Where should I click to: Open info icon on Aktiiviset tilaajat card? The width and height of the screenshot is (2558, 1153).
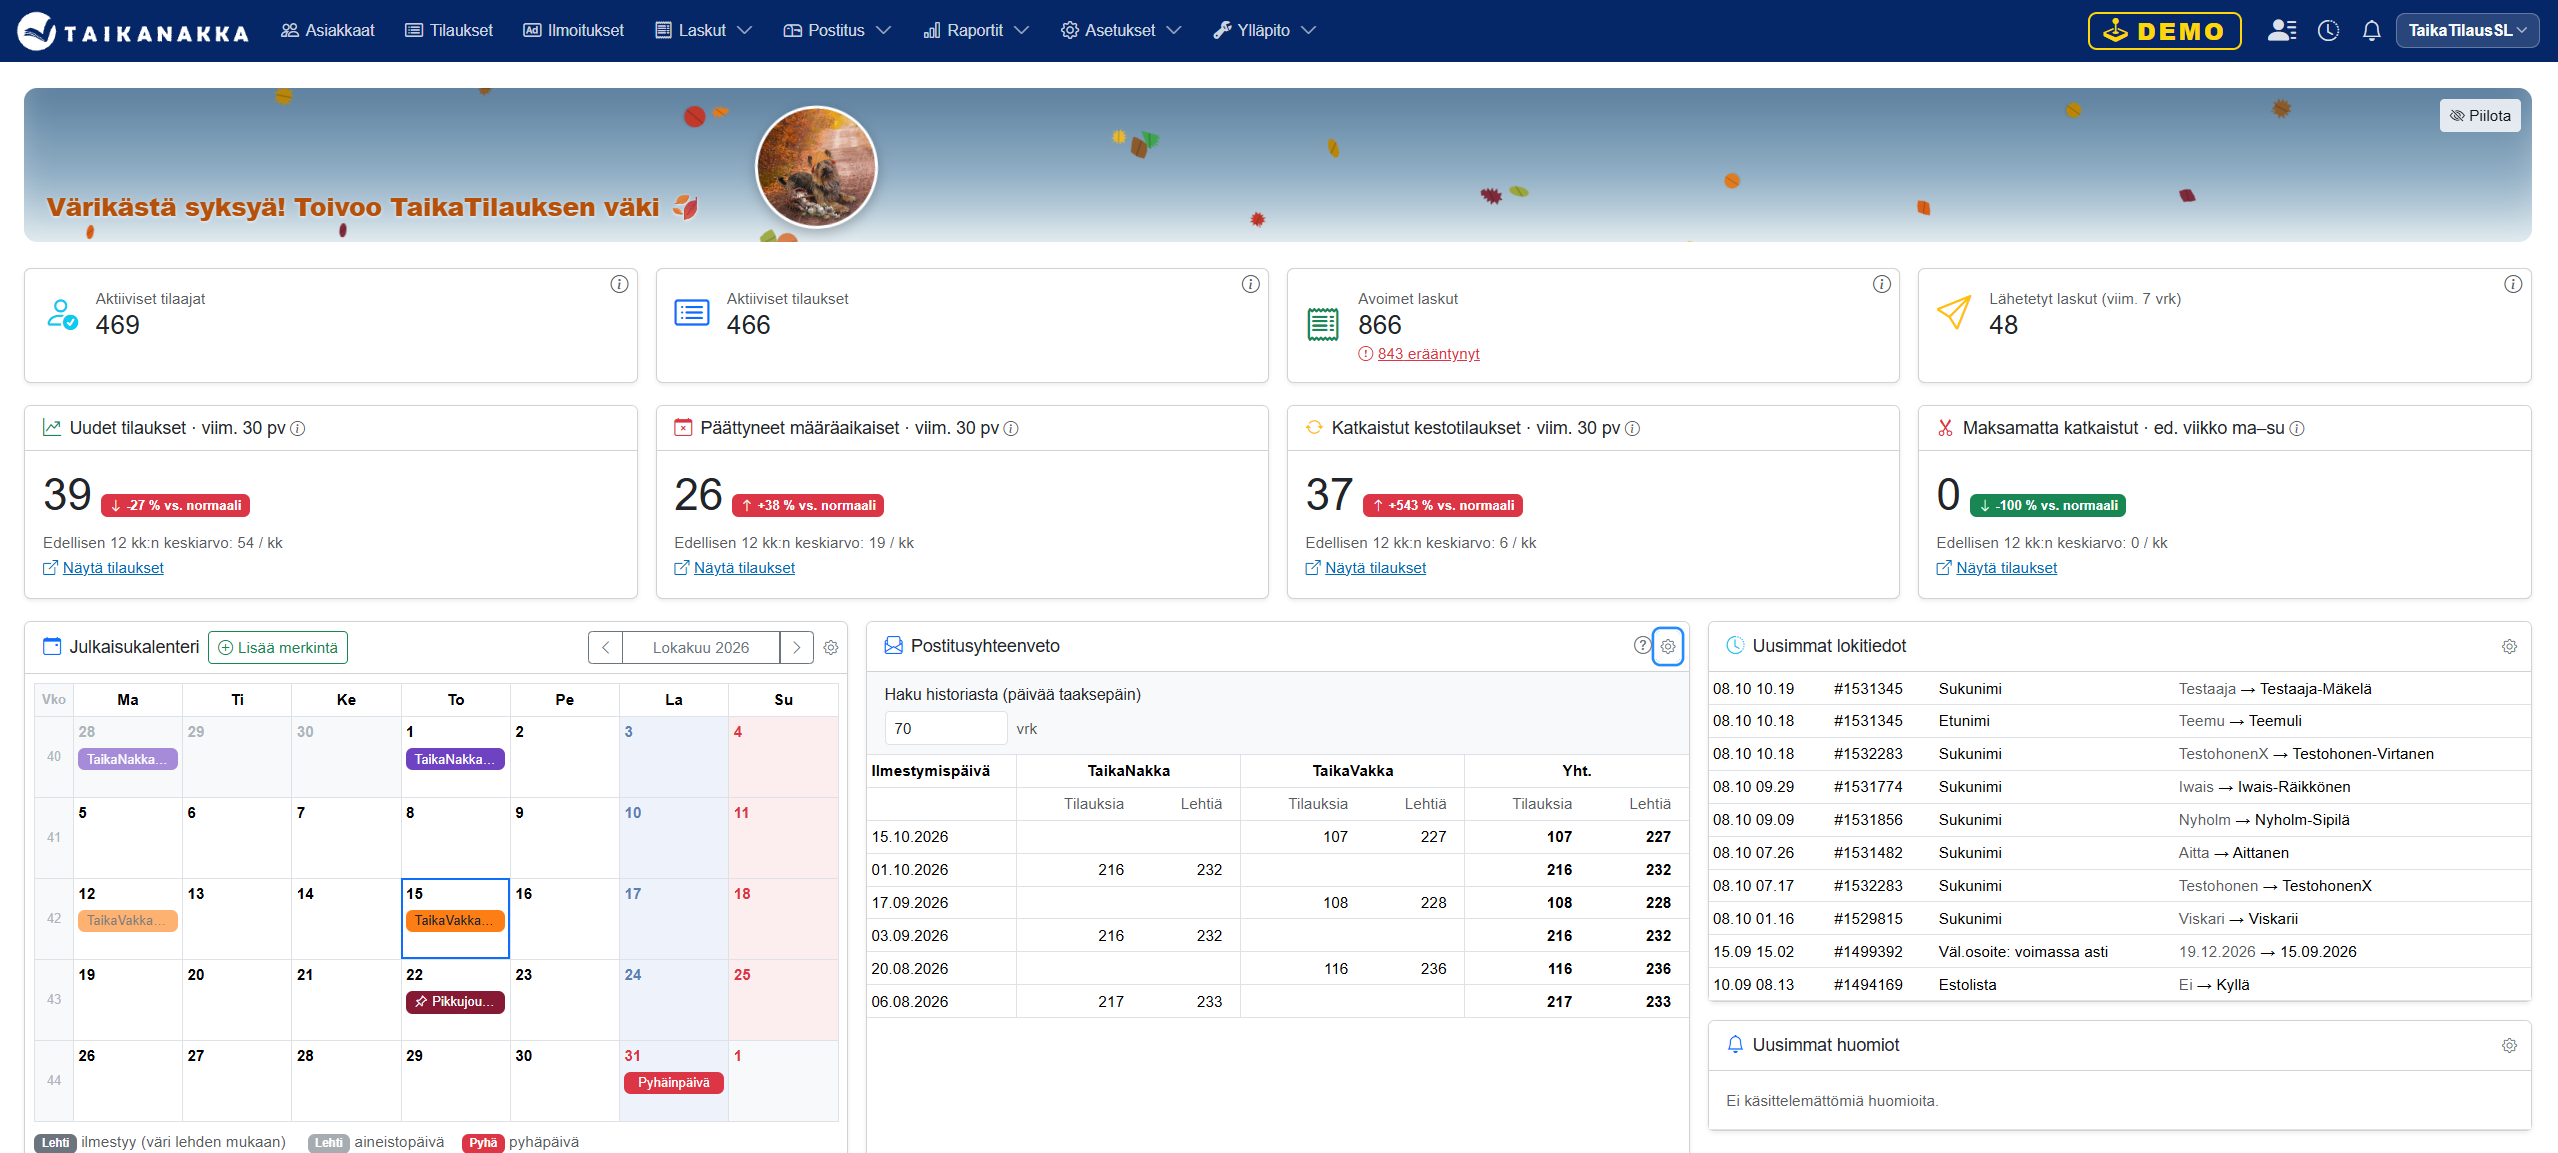[x=619, y=285]
